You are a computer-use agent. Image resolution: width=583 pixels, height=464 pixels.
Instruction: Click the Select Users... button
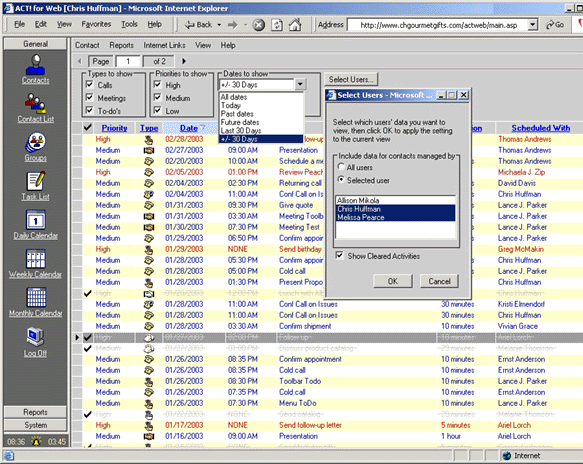point(351,79)
